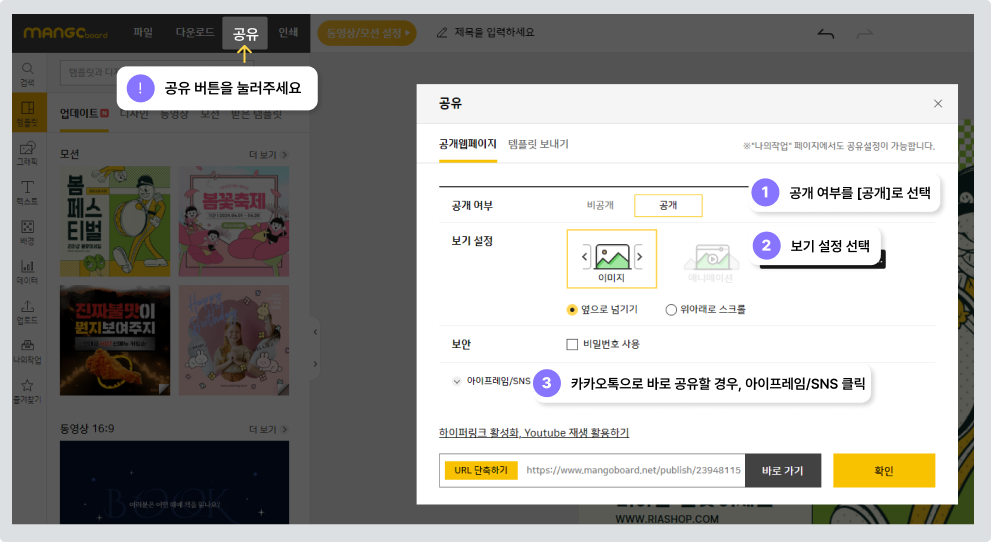Open the 동영상/모션 설정 dropdown
The width and height of the screenshot is (991, 542).
[x=366, y=33]
